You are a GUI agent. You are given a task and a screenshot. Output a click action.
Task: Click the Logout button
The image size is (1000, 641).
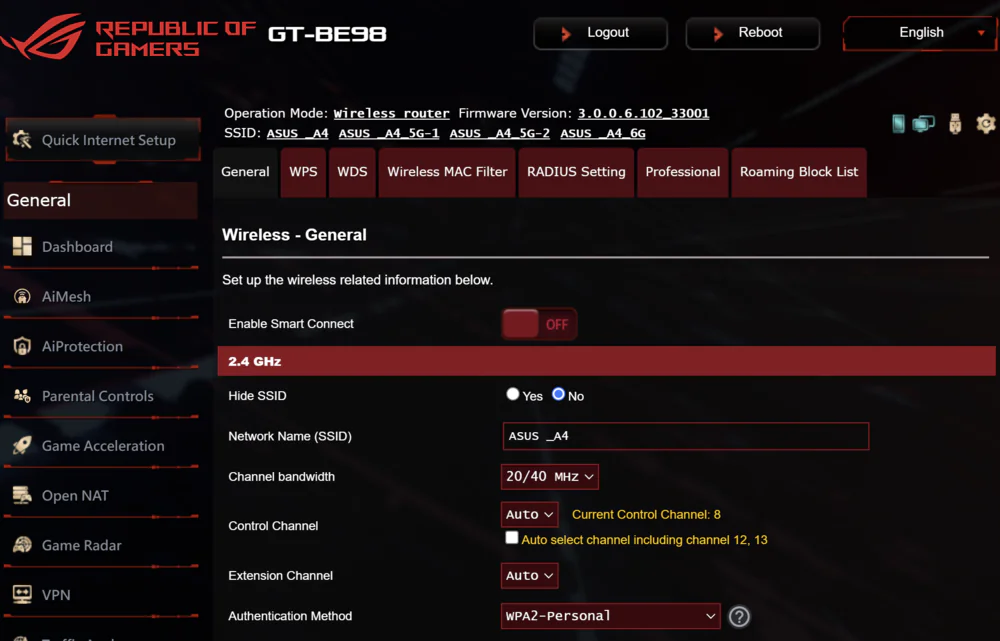tap(600, 33)
